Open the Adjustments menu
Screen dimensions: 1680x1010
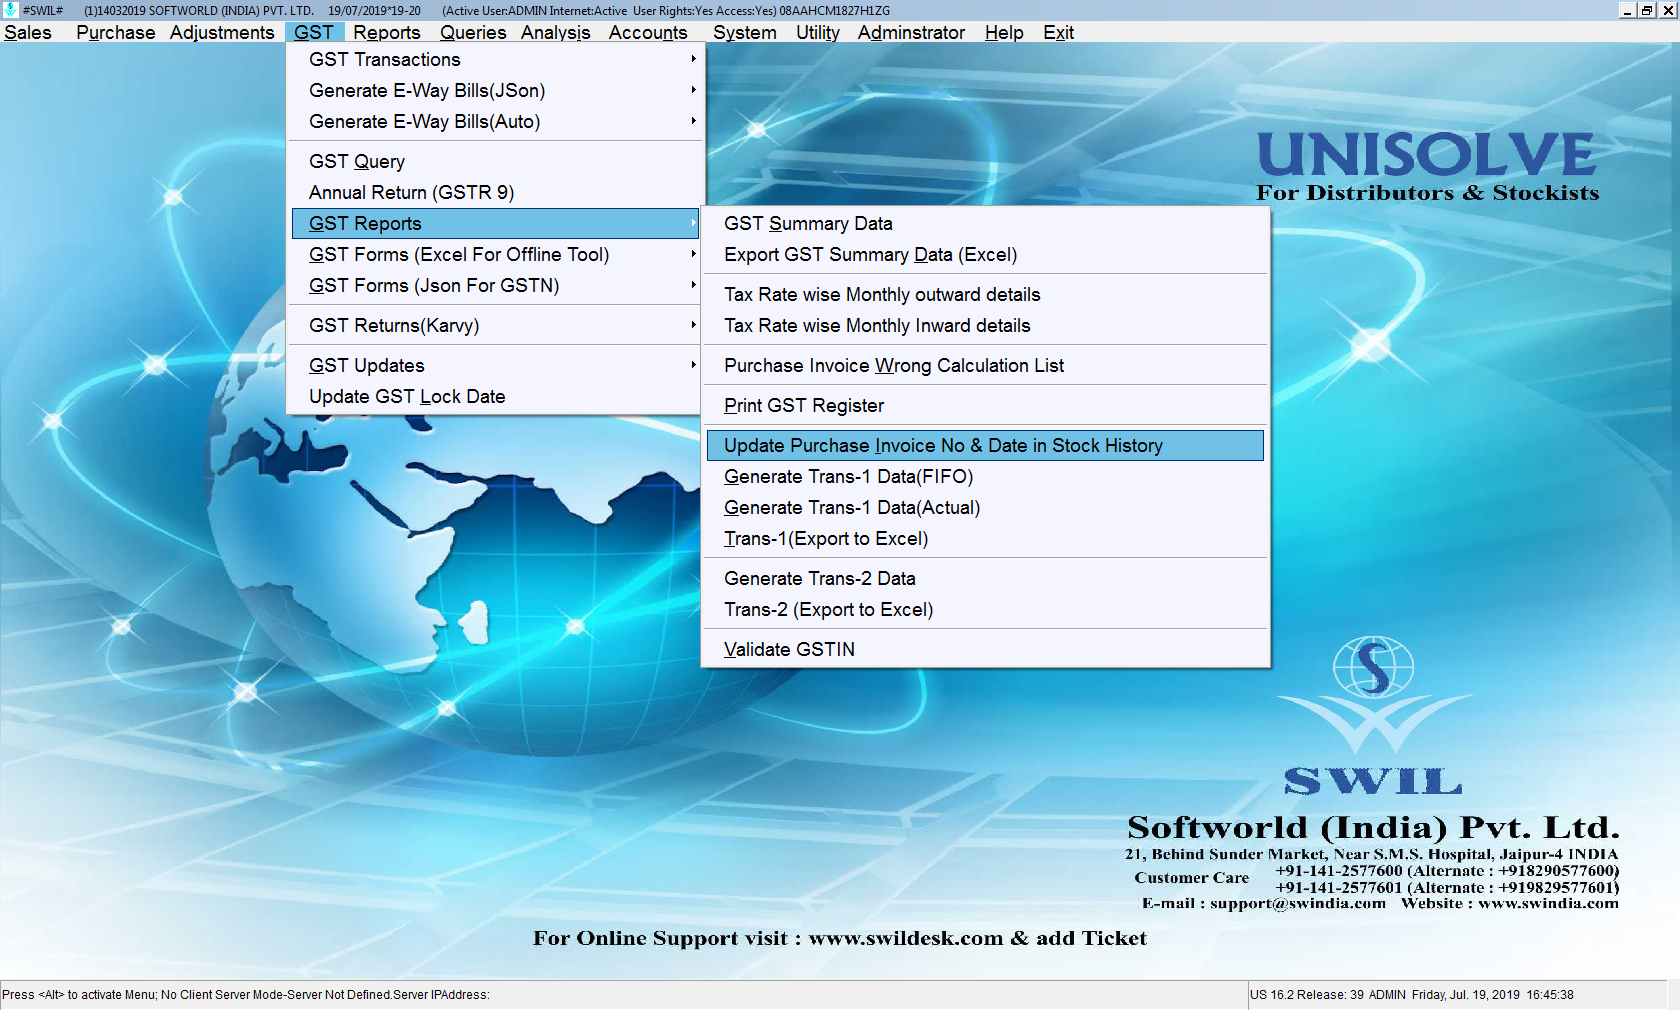pyautogui.click(x=222, y=32)
